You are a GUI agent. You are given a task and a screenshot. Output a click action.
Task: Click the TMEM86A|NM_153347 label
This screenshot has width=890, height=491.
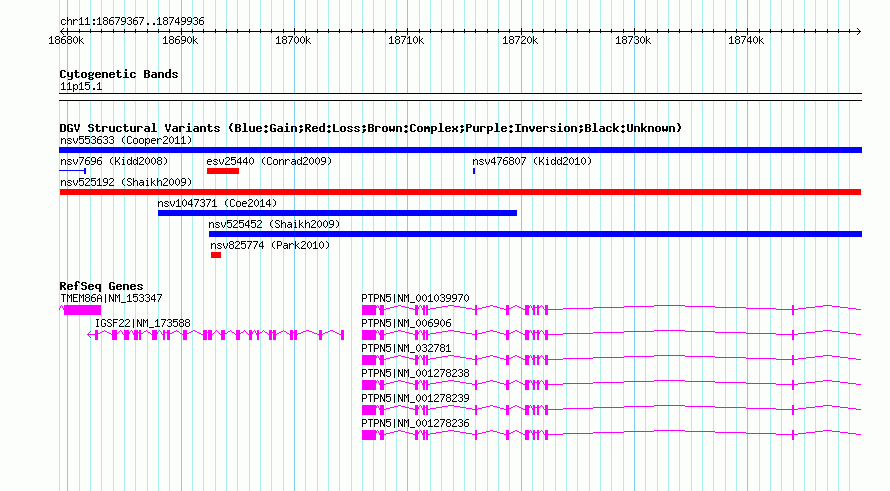pyautogui.click(x=111, y=298)
